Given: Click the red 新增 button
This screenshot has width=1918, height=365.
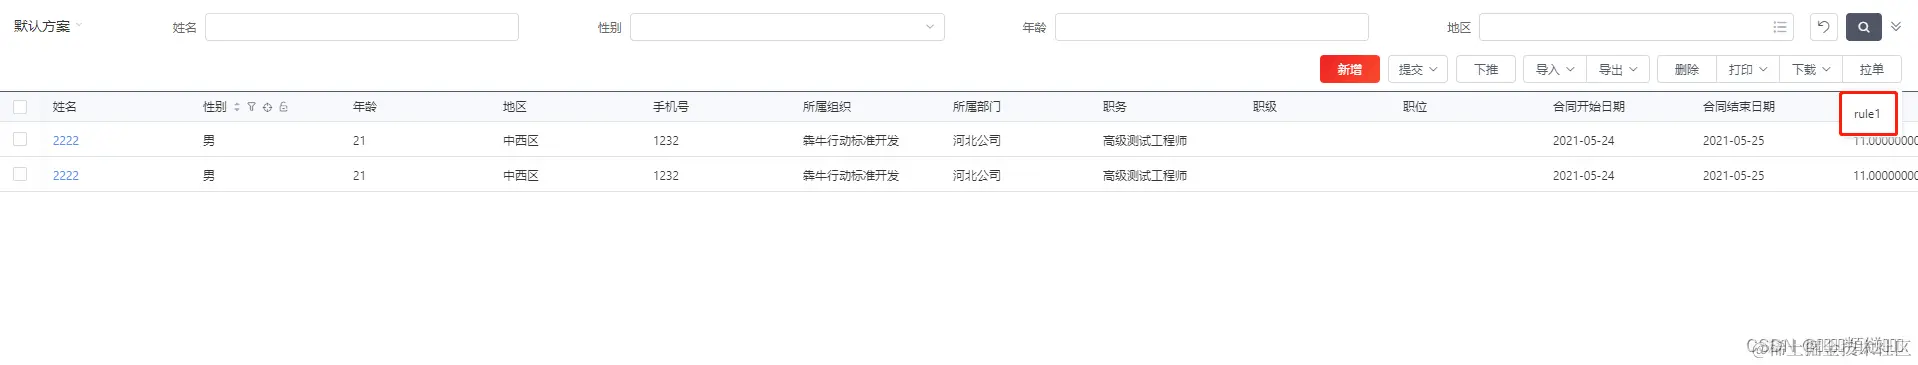Looking at the screenshot, I should [x=1350, y=69].
